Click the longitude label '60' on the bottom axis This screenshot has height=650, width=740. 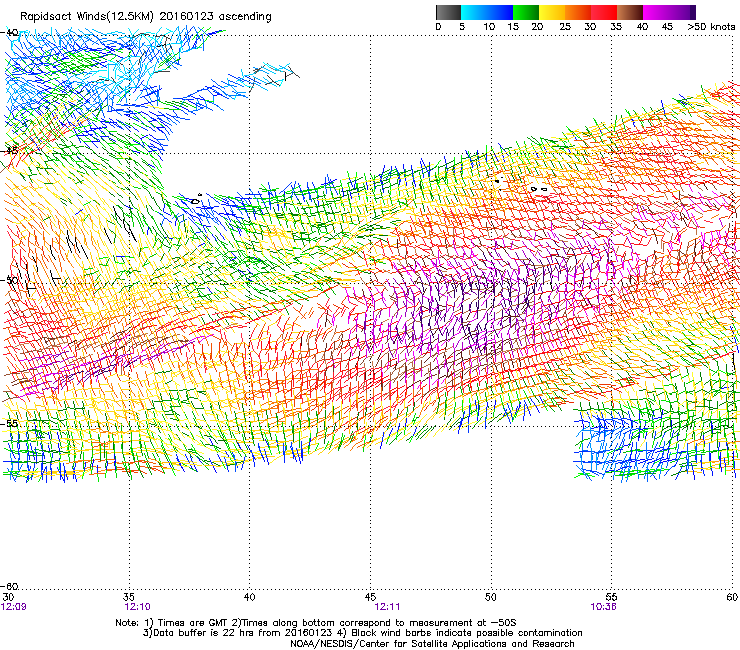[x=732, y=597]
